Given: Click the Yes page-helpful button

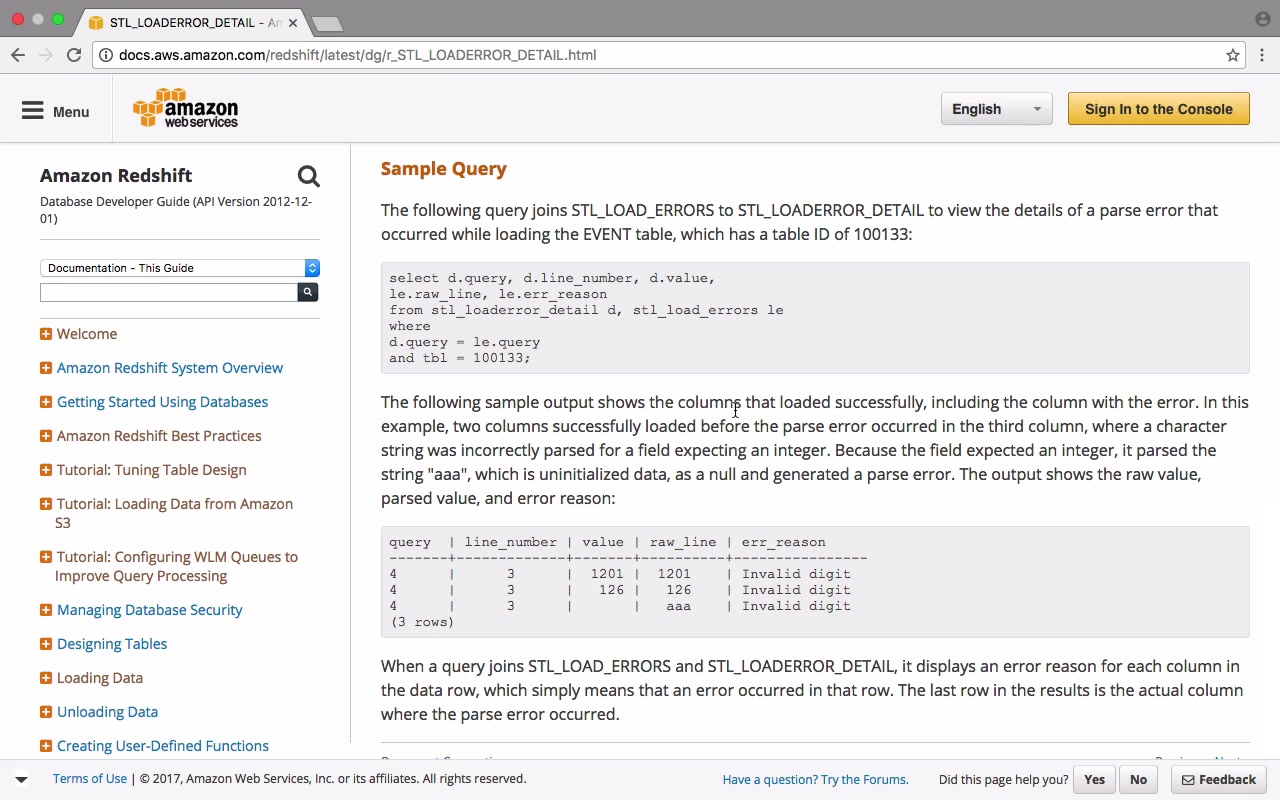Looking at the screenshot, I should click(x=1094, y=780).
